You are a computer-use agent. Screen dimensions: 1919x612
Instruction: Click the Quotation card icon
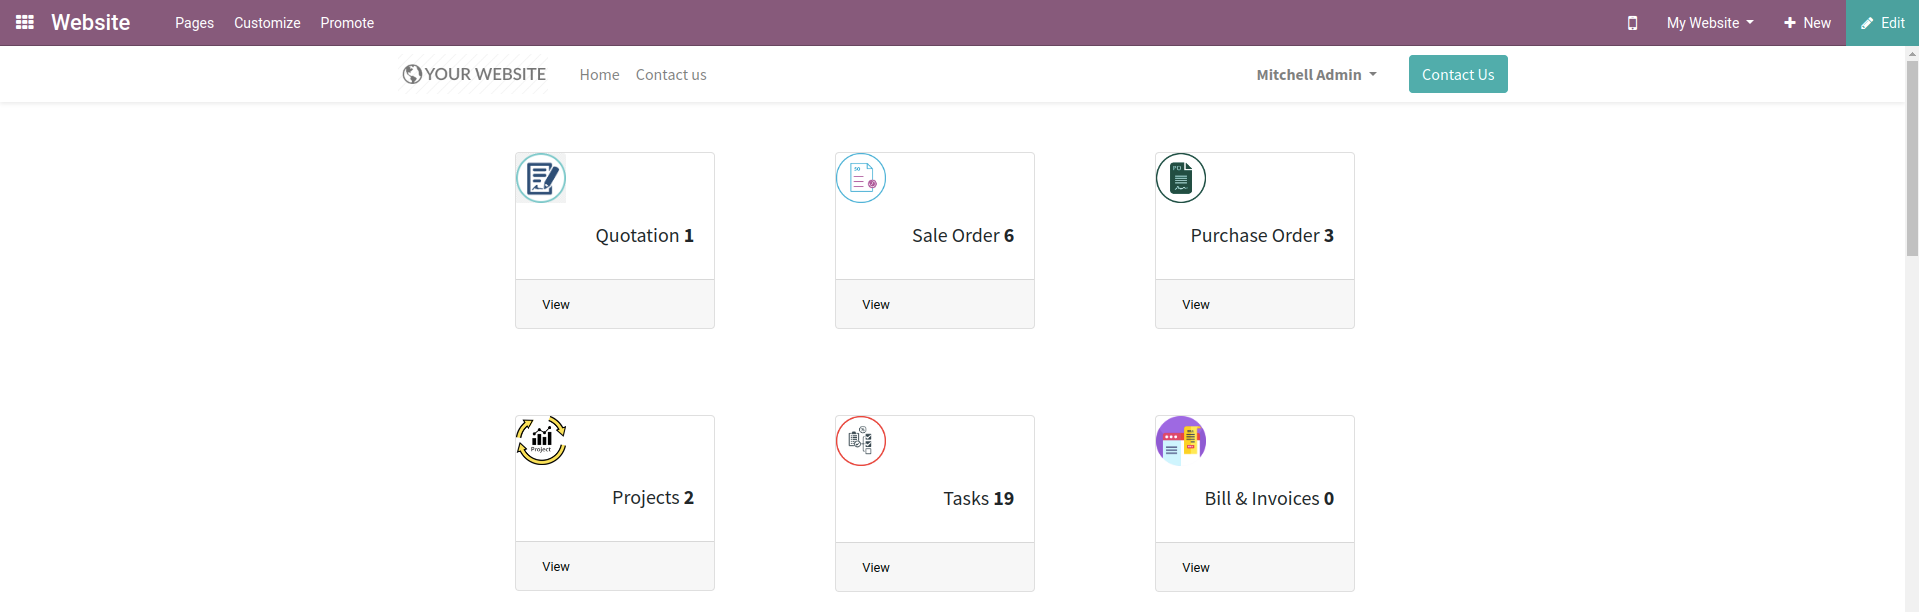[541, 178]
